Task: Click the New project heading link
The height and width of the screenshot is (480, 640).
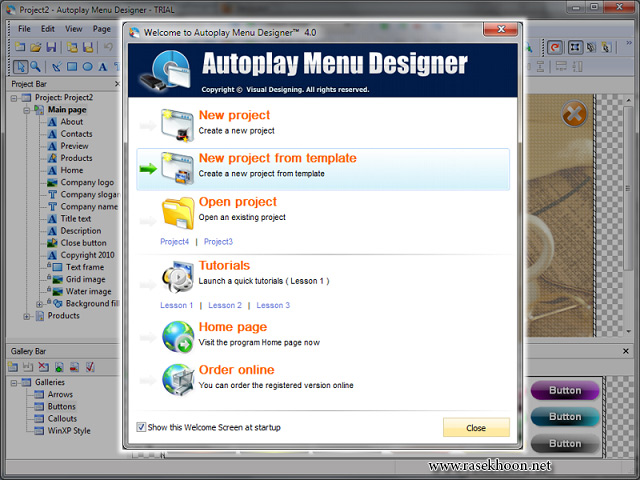Action: coord(234,115)
